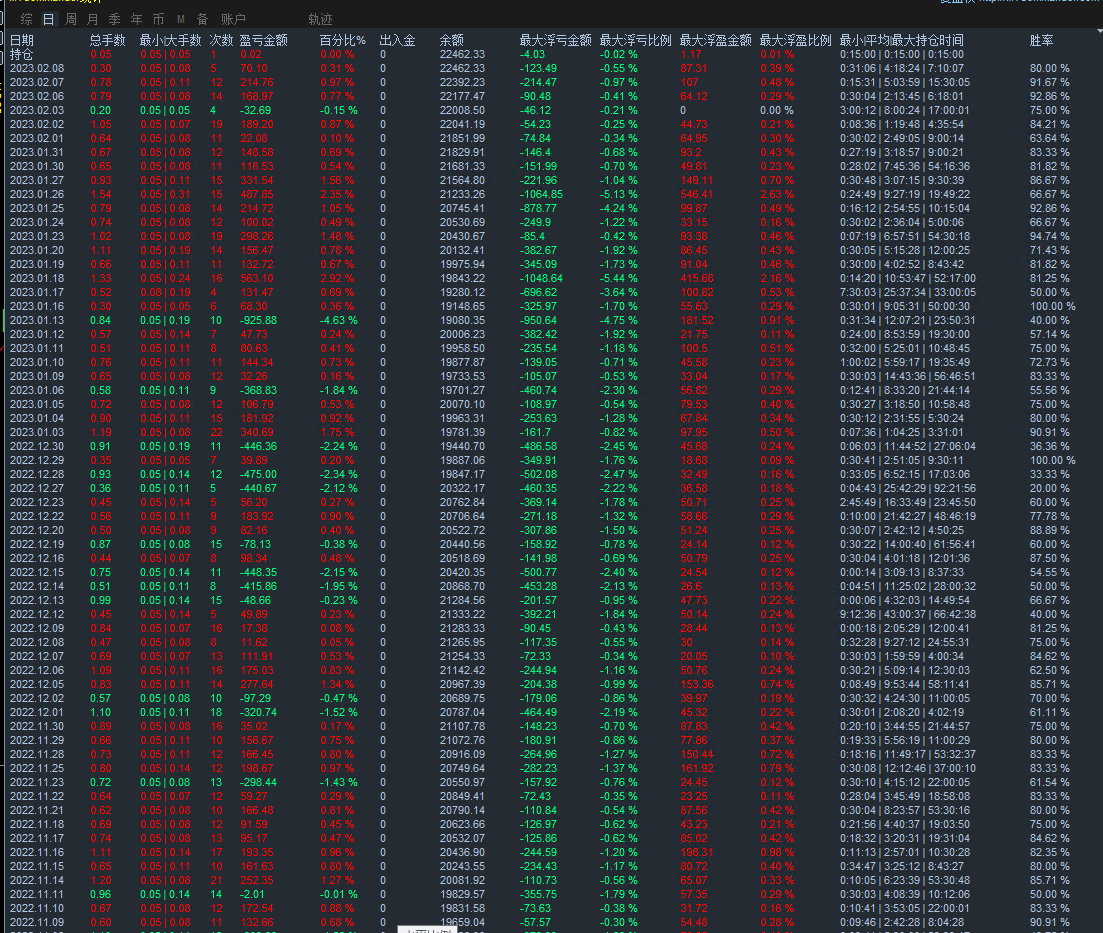Sort by the 余额 column header

point(452,40)
